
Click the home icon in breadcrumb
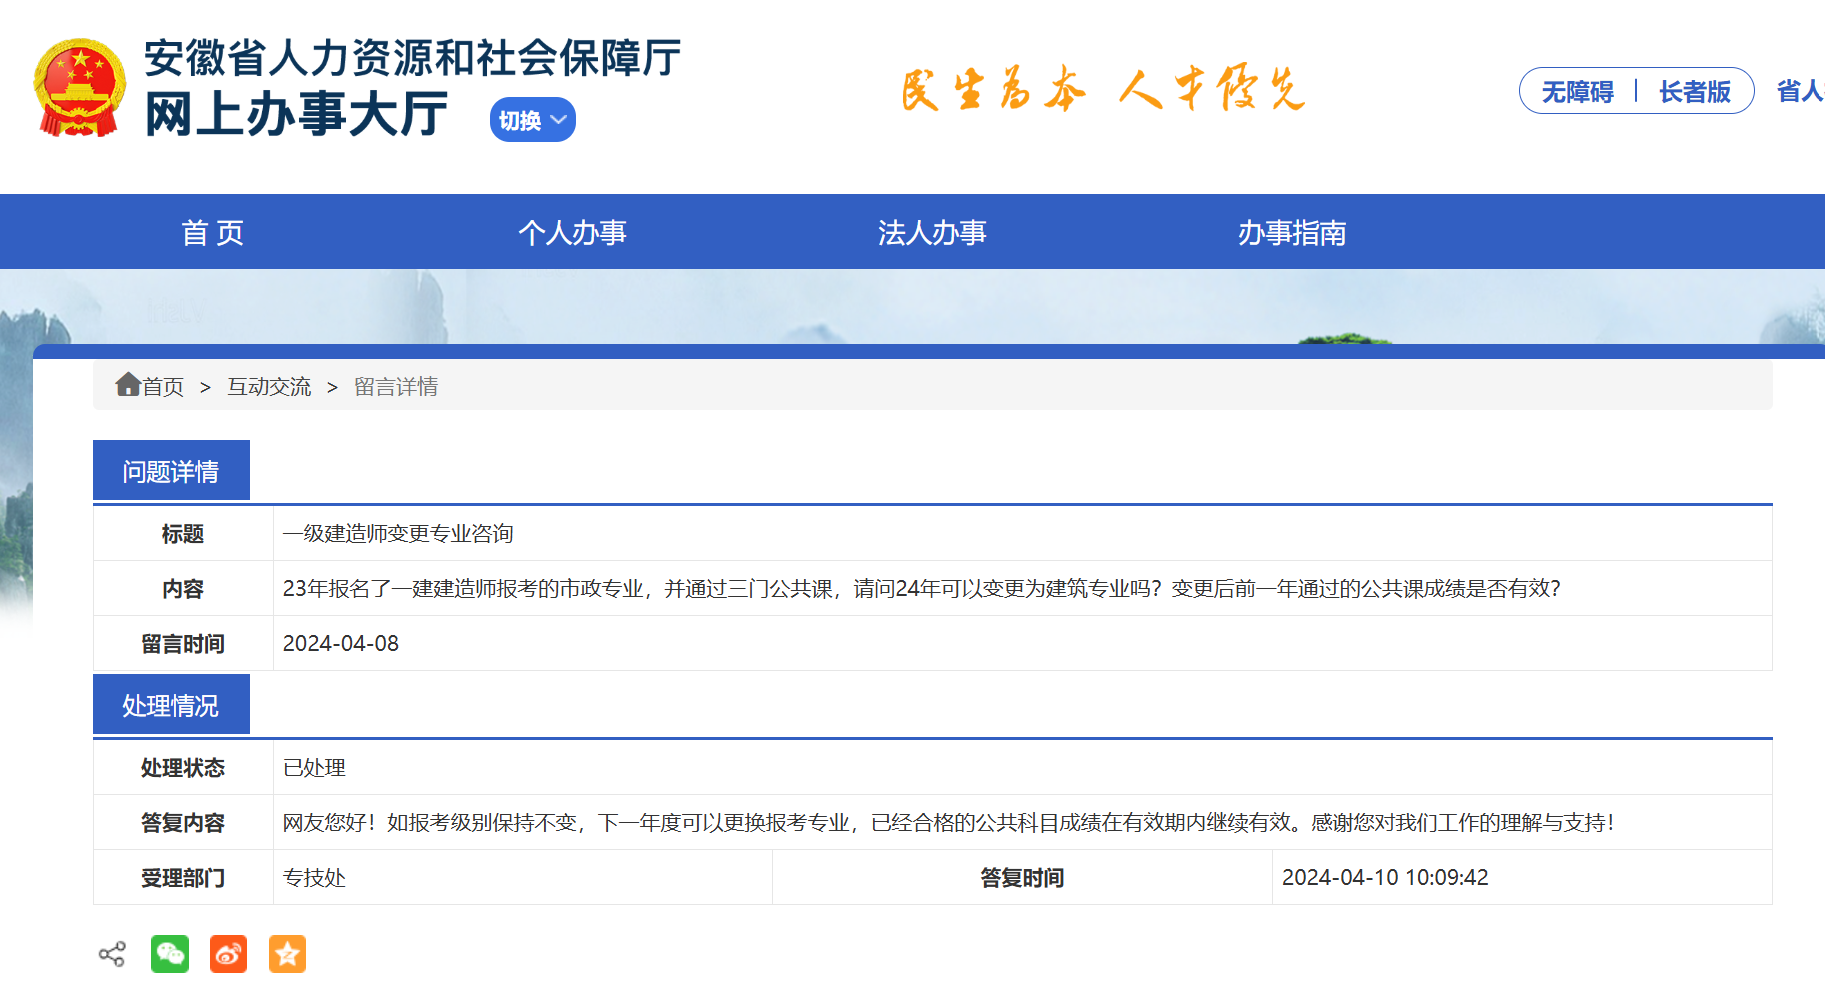point(127,385)
